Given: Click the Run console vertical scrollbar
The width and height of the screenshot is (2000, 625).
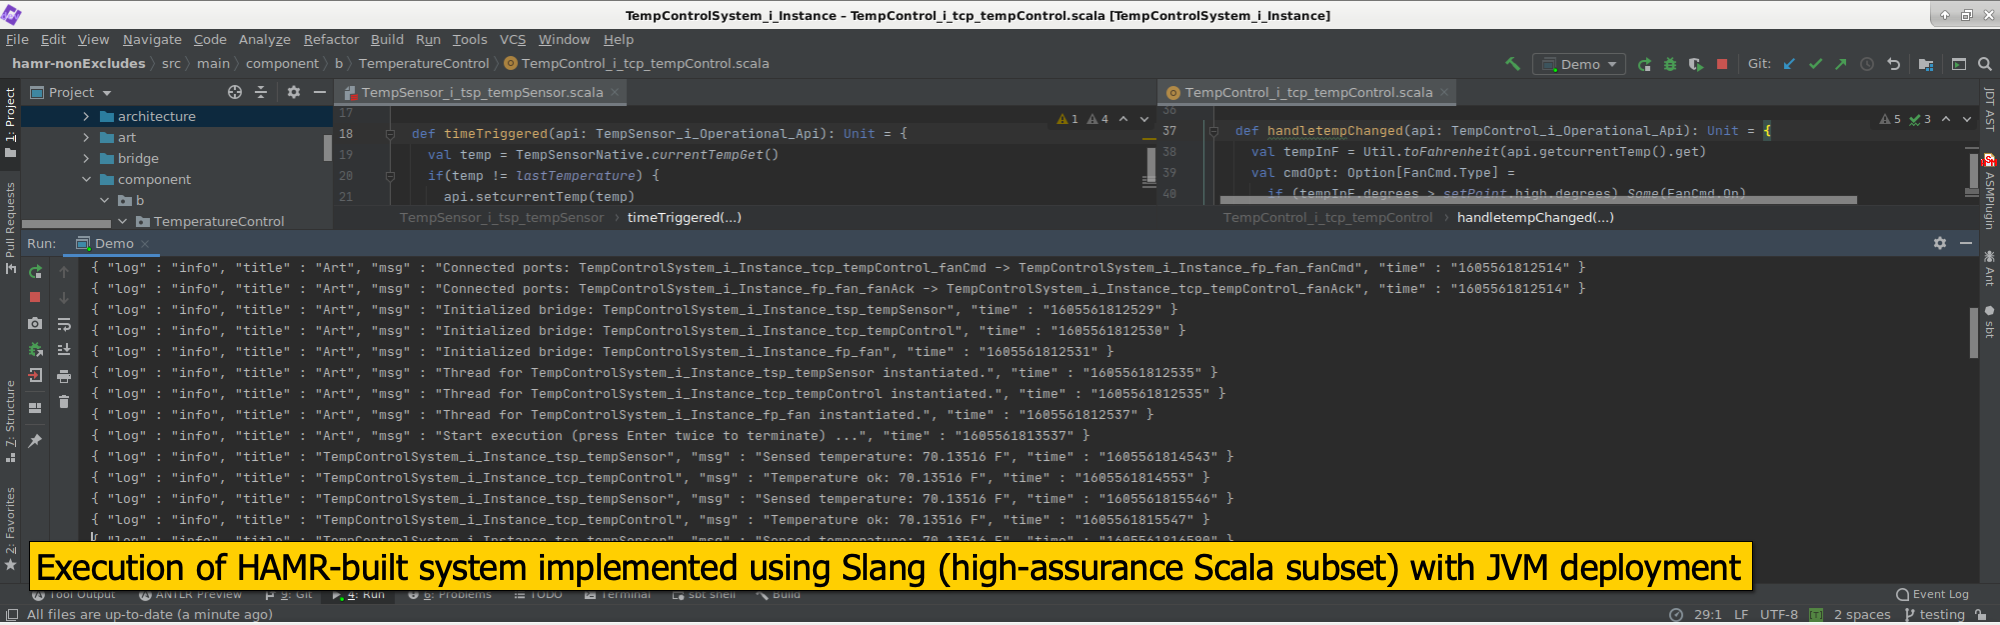Looking at the screenshot, I should (x=1973, y=330).
